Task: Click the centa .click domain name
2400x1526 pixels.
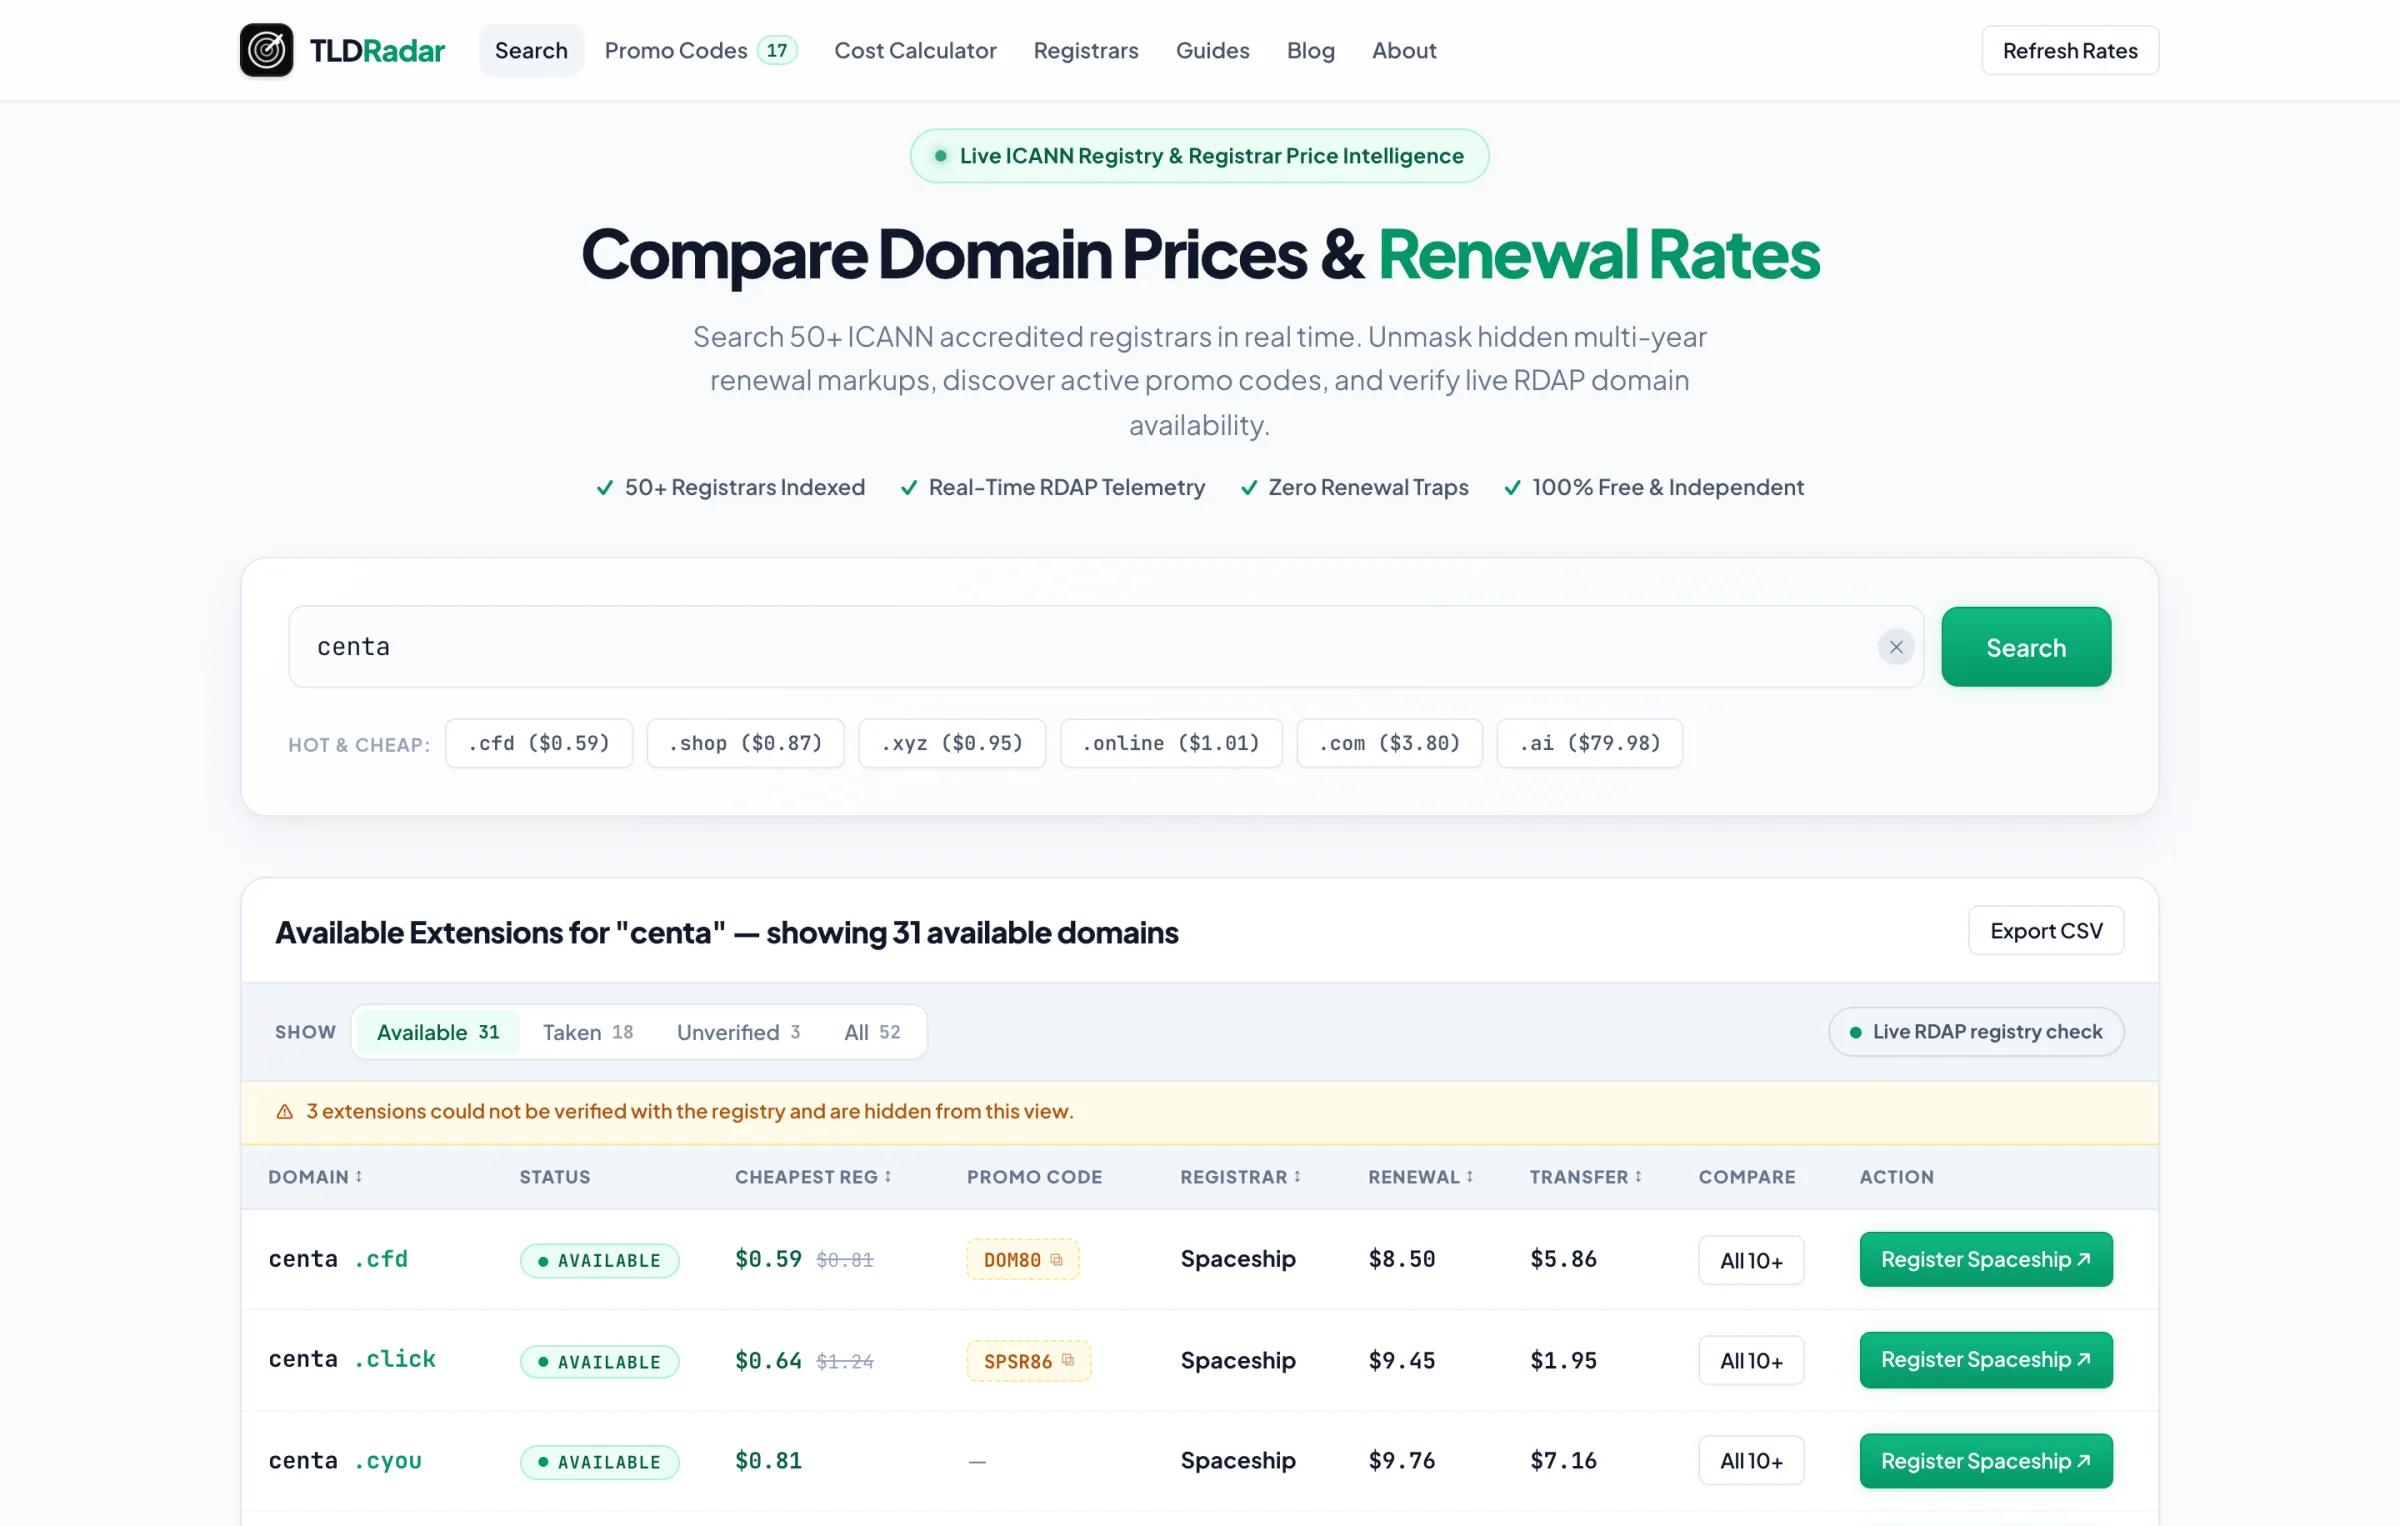Action: [x=352, y=1360]
